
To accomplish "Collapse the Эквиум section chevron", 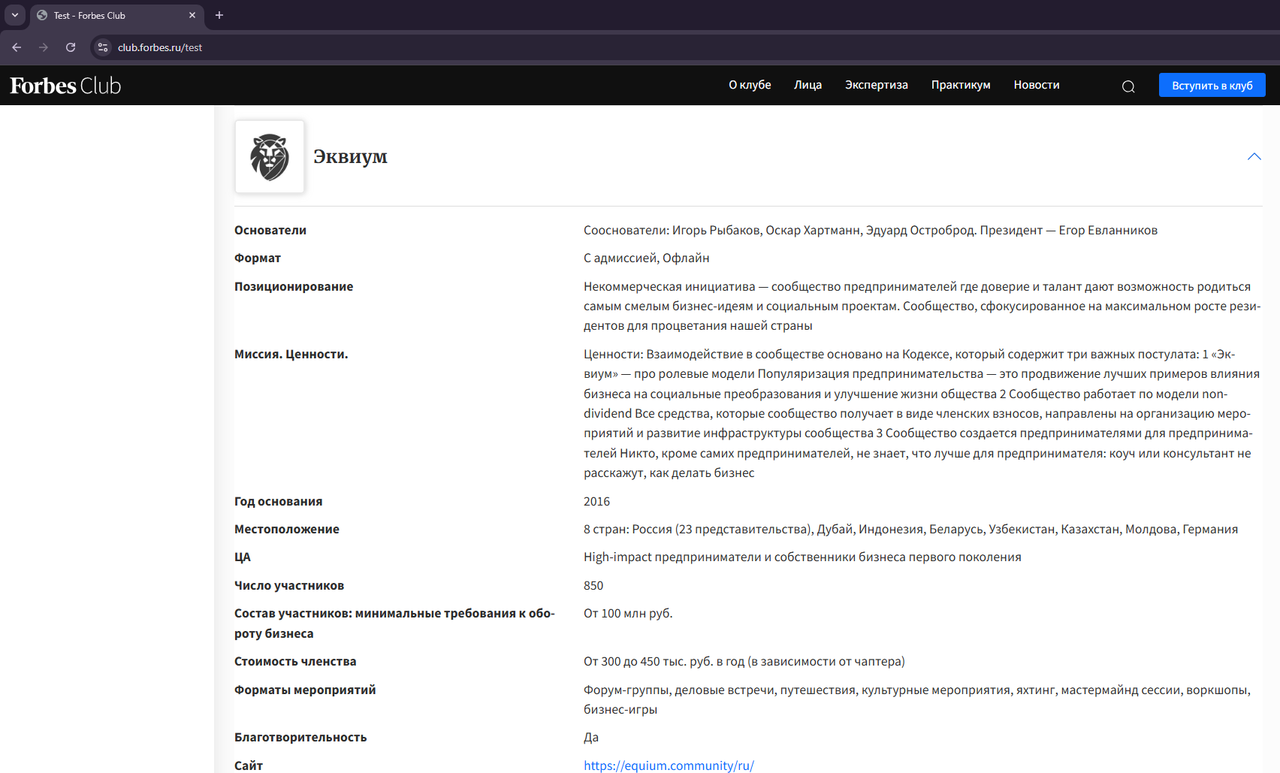I will pos(1254,157).
